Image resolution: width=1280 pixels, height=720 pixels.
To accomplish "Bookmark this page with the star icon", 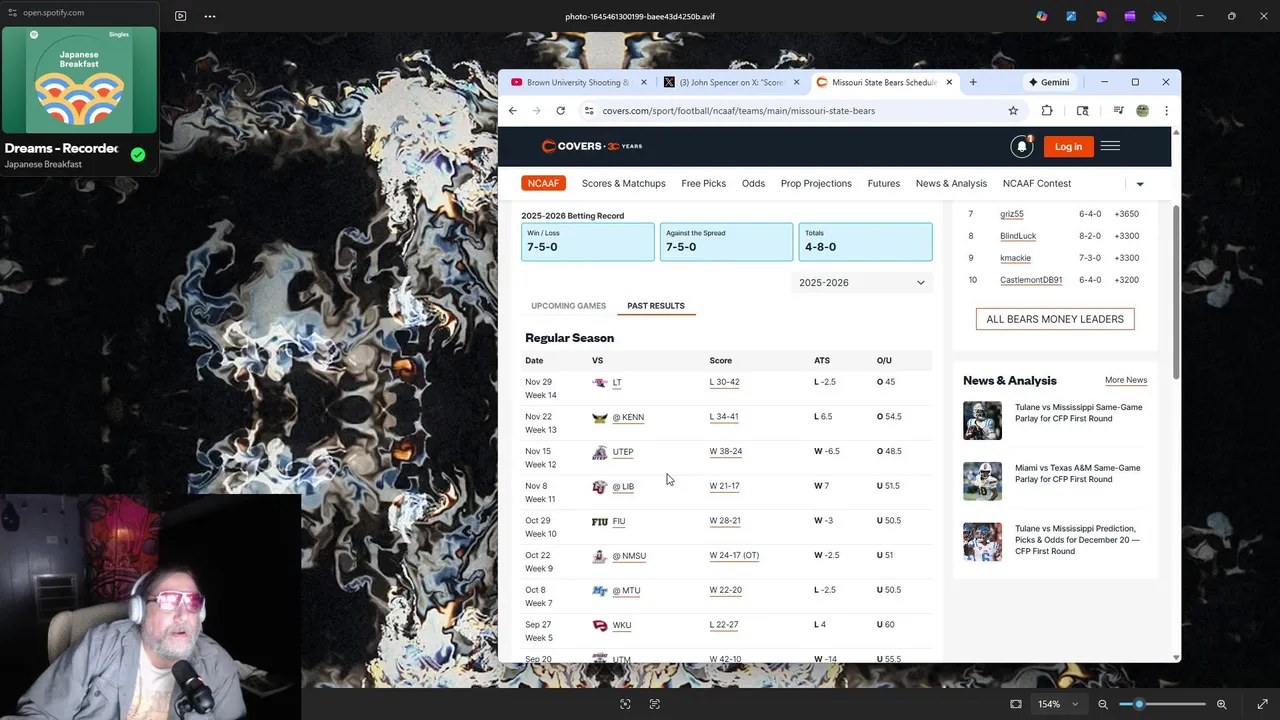I will click(1013, 111).
